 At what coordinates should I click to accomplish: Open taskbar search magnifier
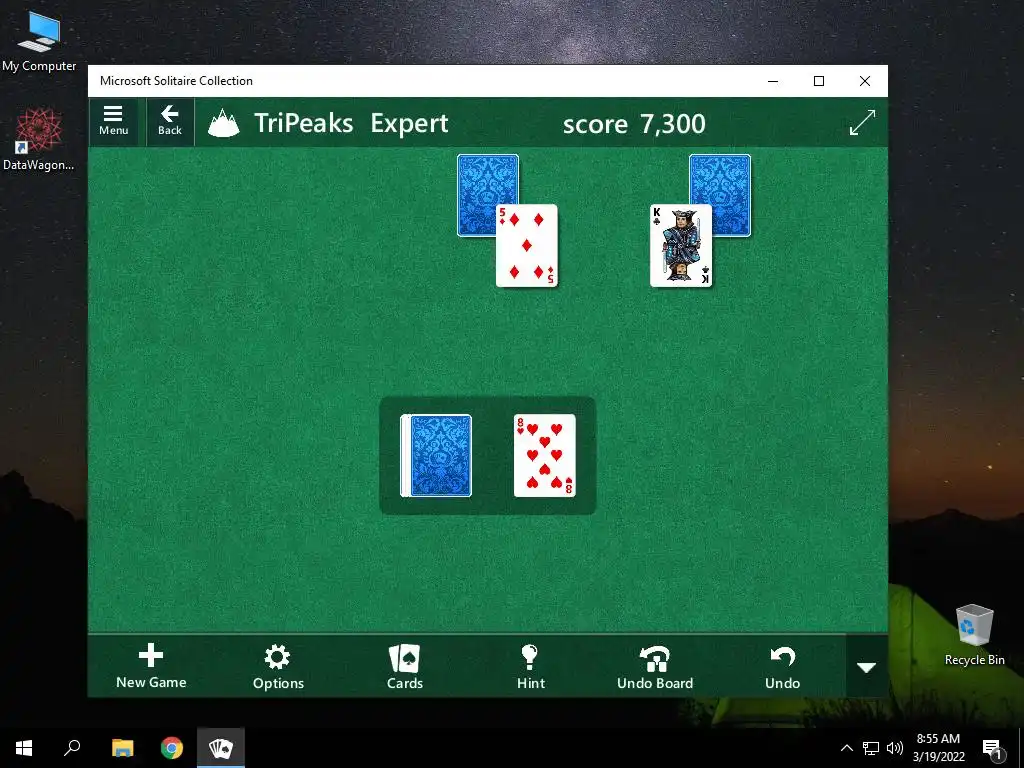pos(72,748)
